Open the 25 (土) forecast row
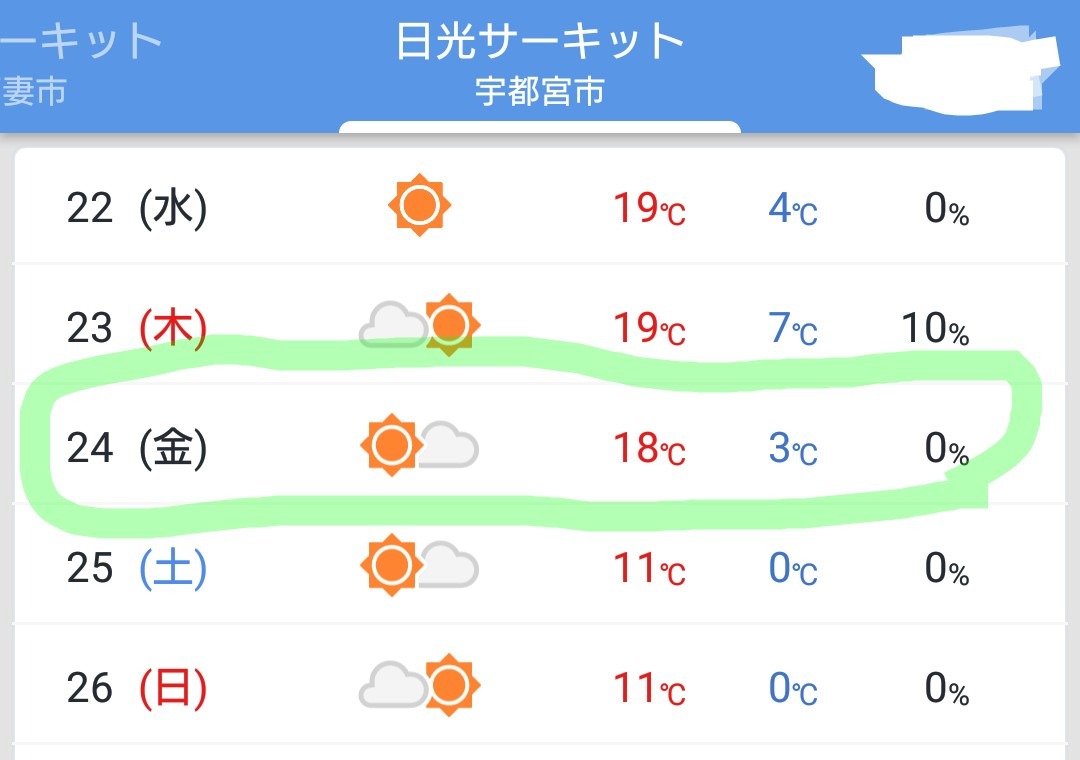Screen dimensions: 1080x760 coord(540,565)
